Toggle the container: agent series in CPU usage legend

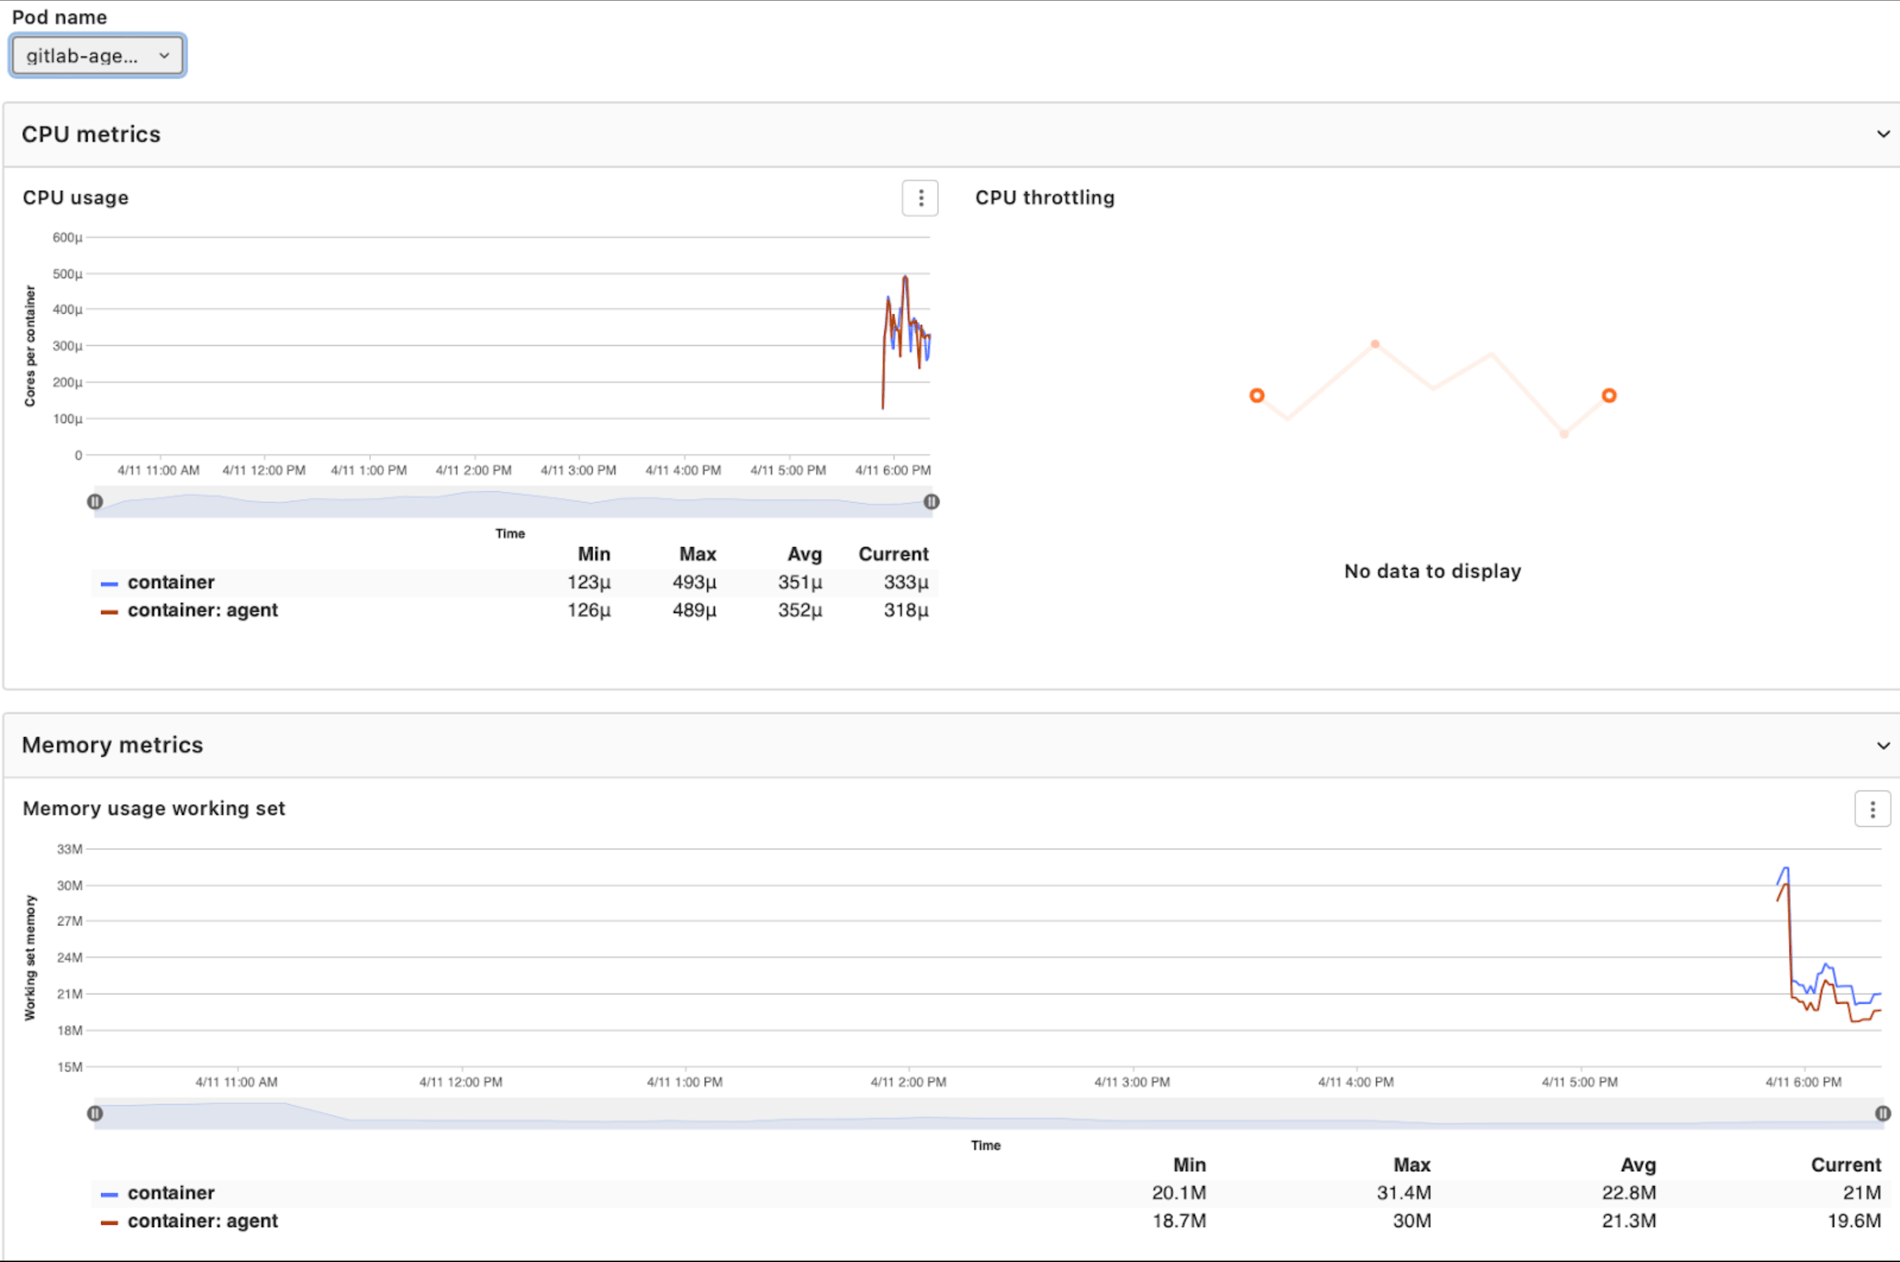pos(201,610)
